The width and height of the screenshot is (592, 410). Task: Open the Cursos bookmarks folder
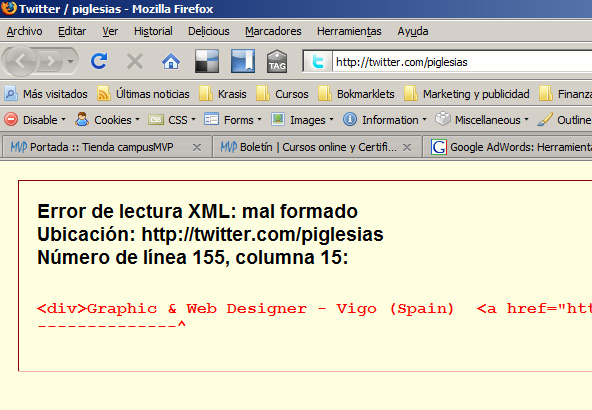282,94
